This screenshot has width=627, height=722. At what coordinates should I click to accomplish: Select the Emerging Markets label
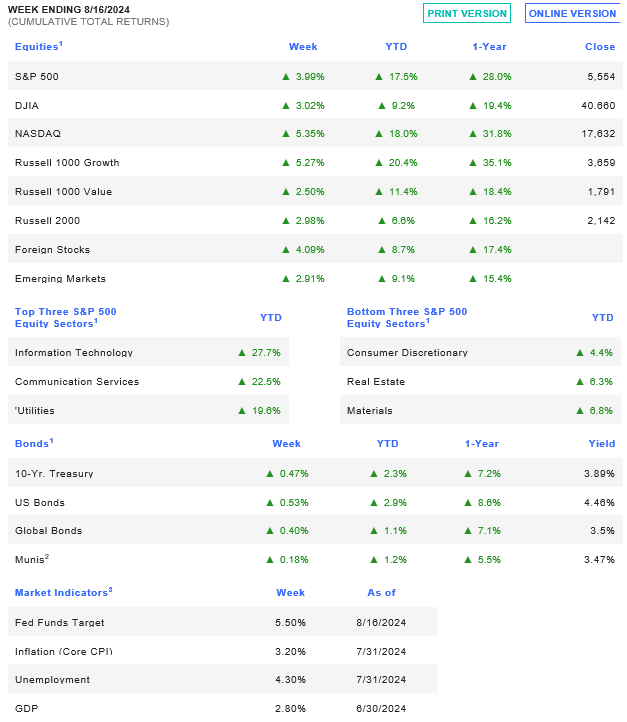pos(60,279)
